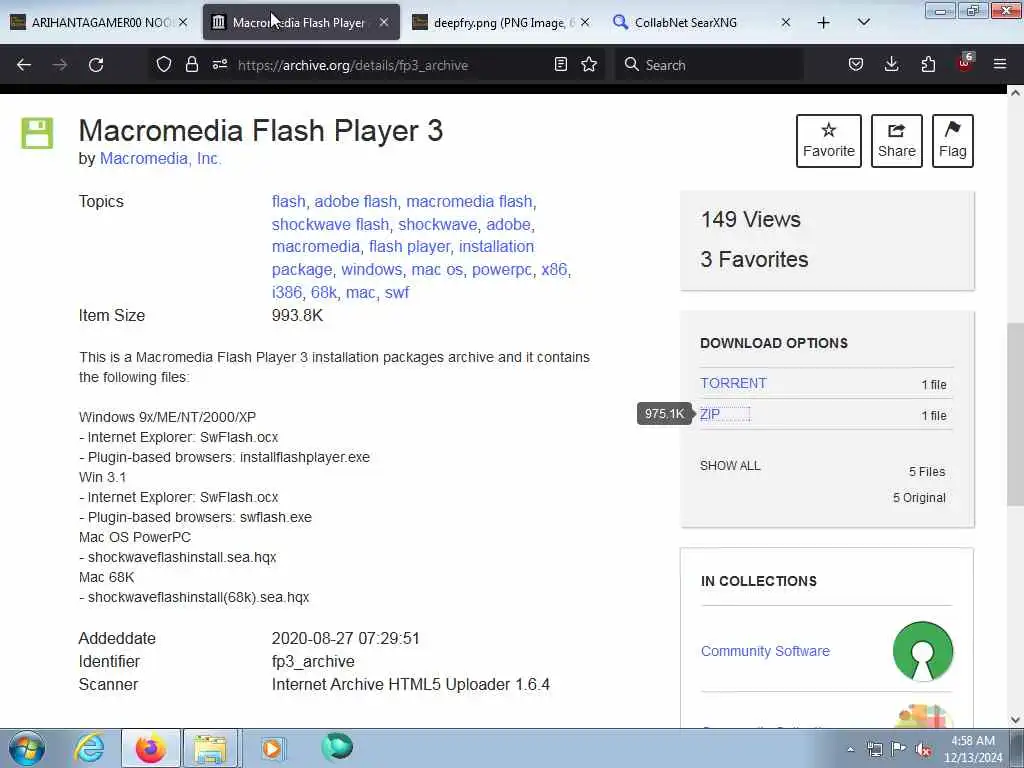Open site permissions icon in address bar
The height and width of the screenshot is (768, 1024).
(x=219, y=64)
